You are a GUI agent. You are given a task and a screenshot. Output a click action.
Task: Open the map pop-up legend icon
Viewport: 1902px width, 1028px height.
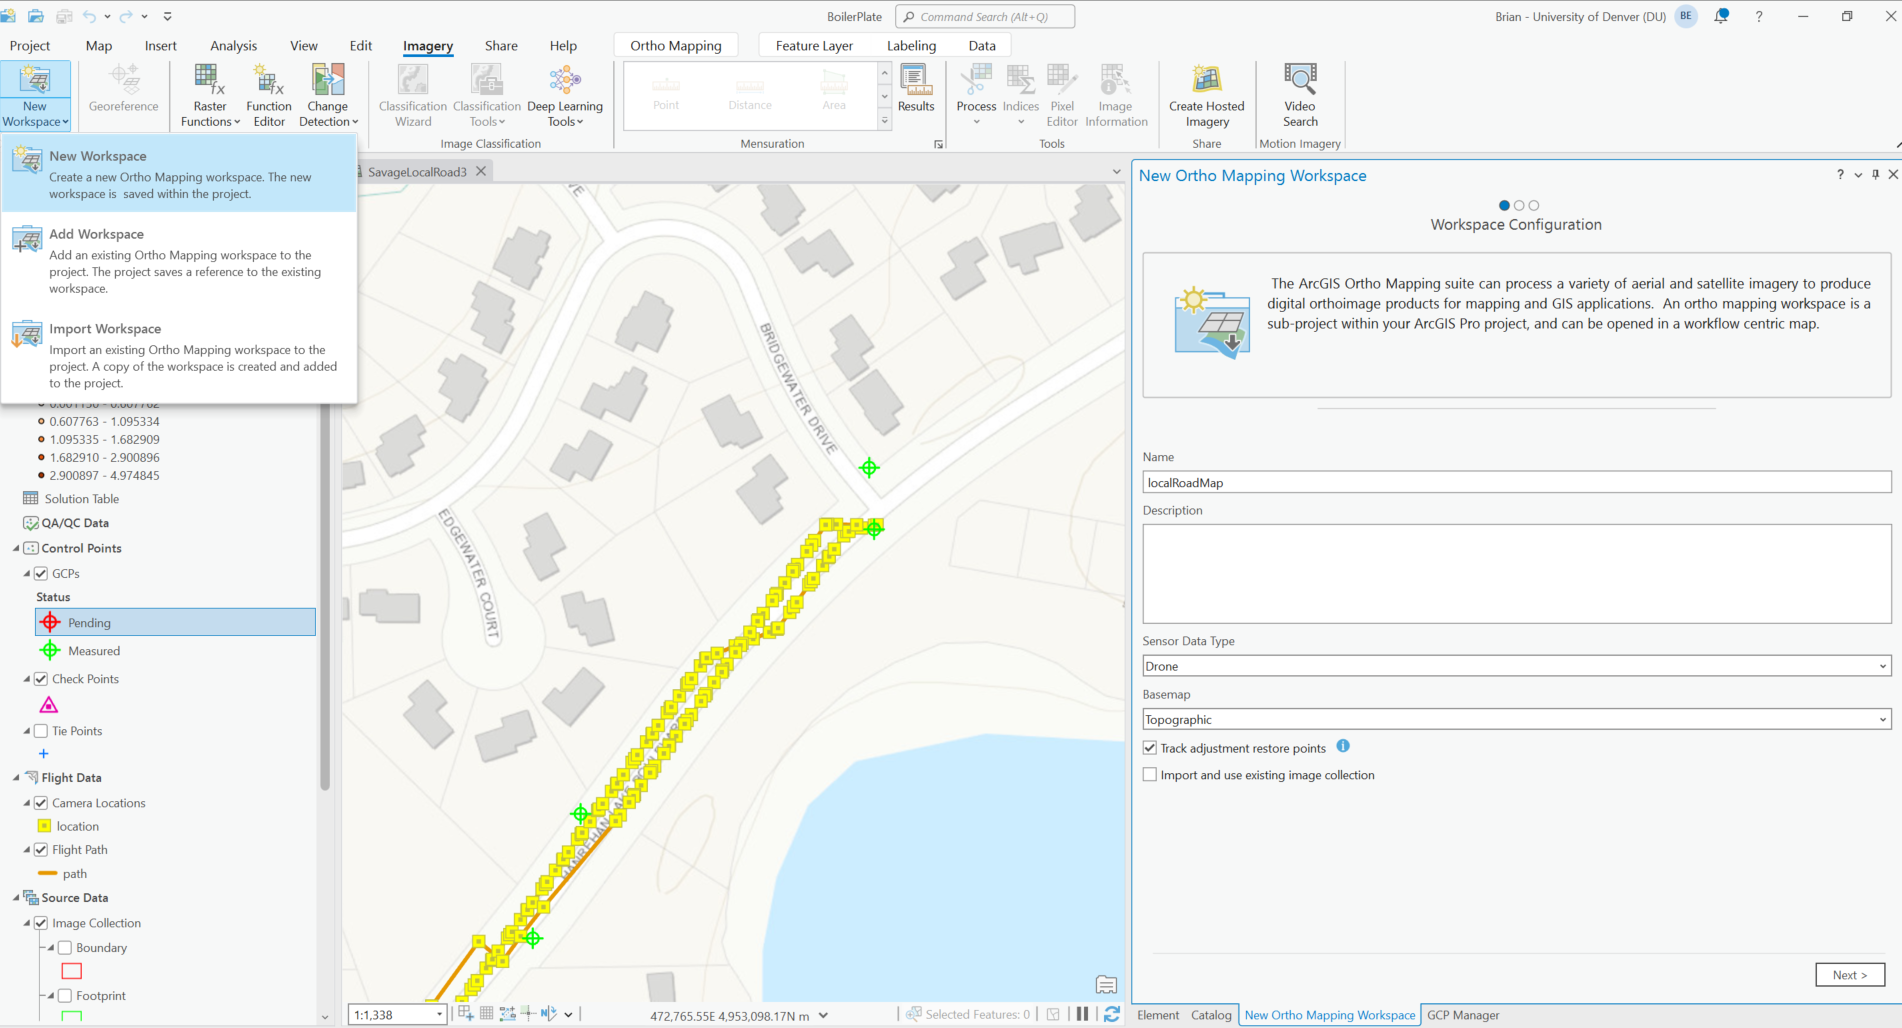[1106, 984]
